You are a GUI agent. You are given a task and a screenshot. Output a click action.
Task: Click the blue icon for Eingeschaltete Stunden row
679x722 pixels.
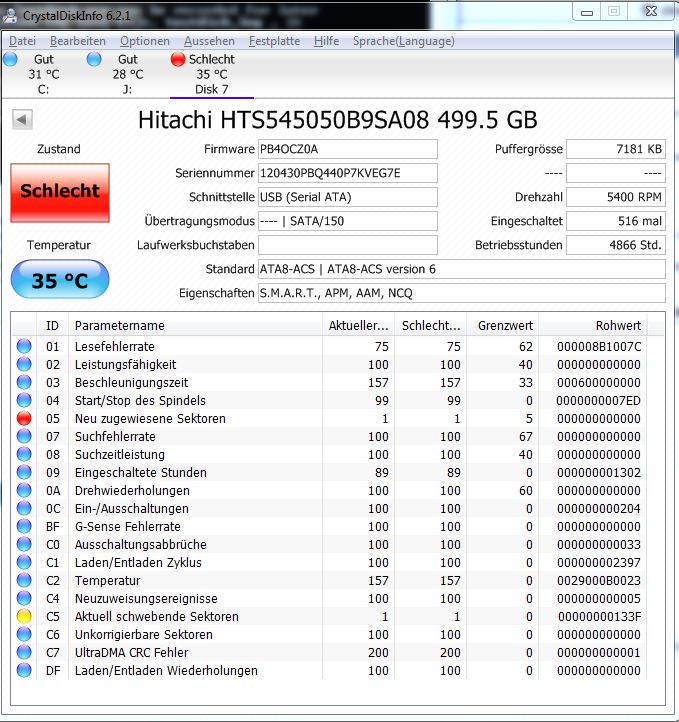point(24,472)
